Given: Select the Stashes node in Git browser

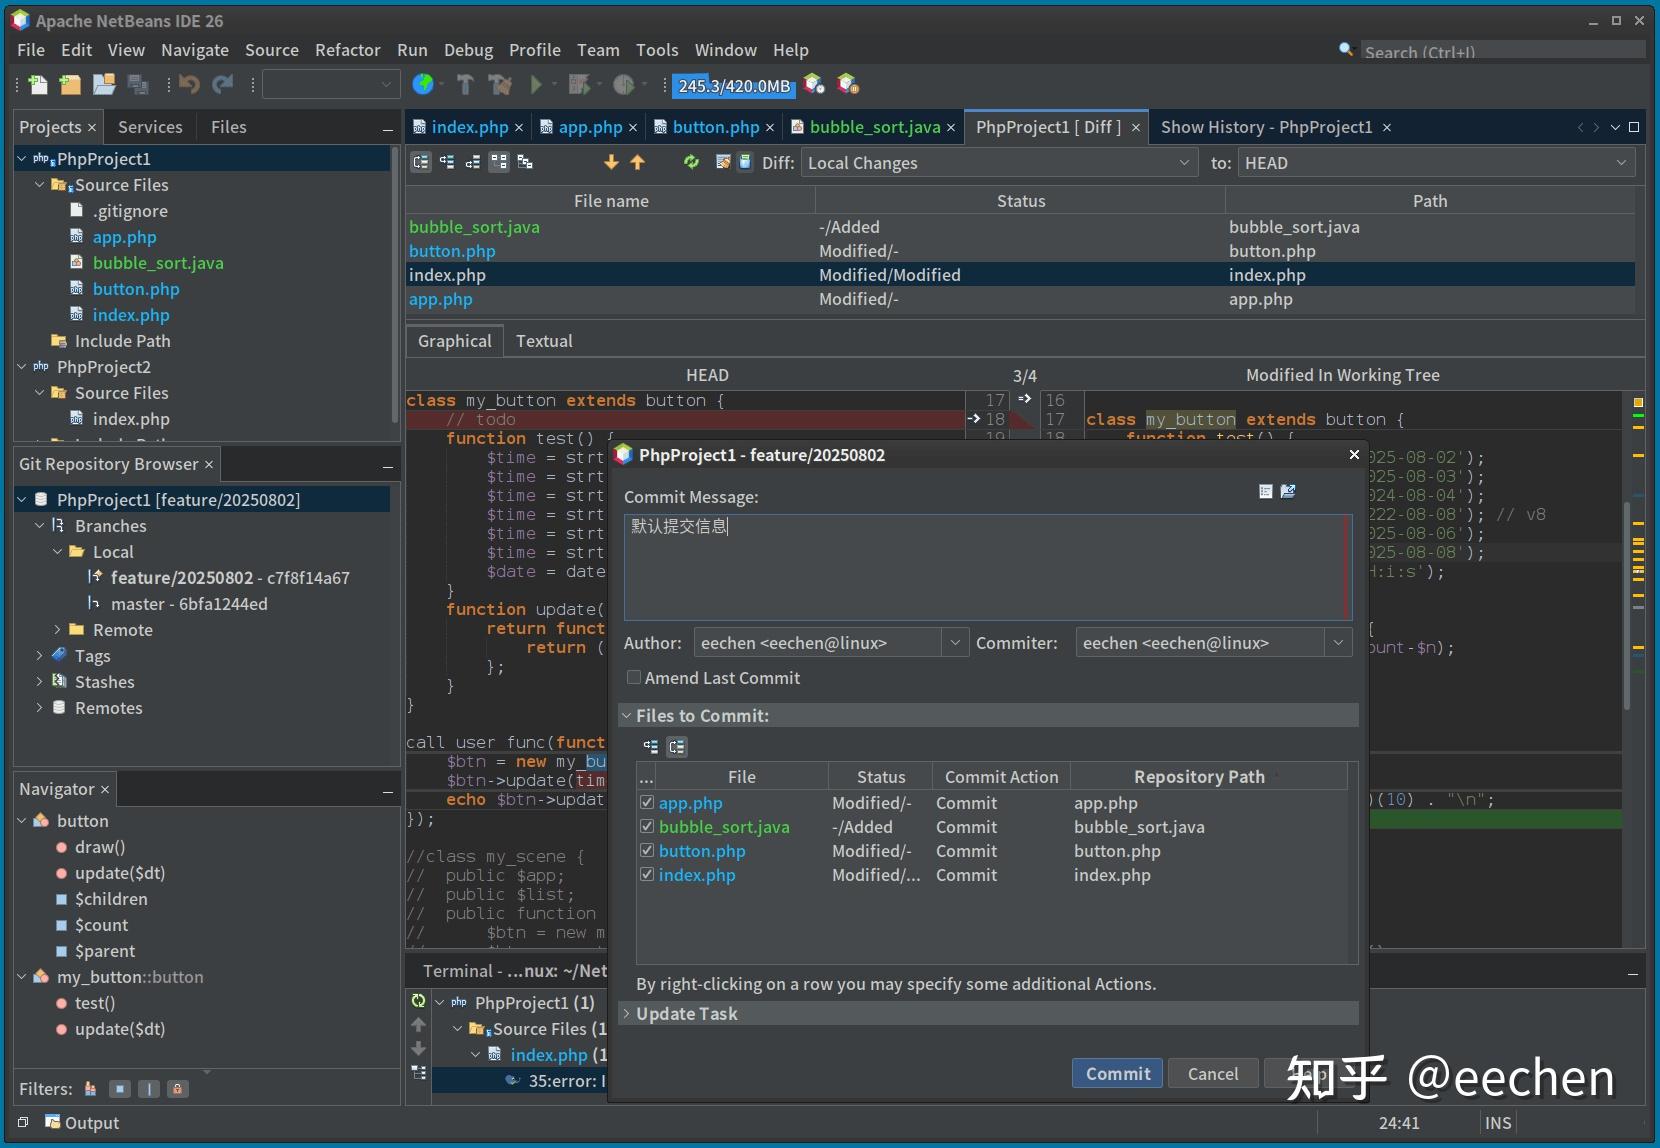Looking at the screenshot, I should pyautogui.click(x=104, y=681).
